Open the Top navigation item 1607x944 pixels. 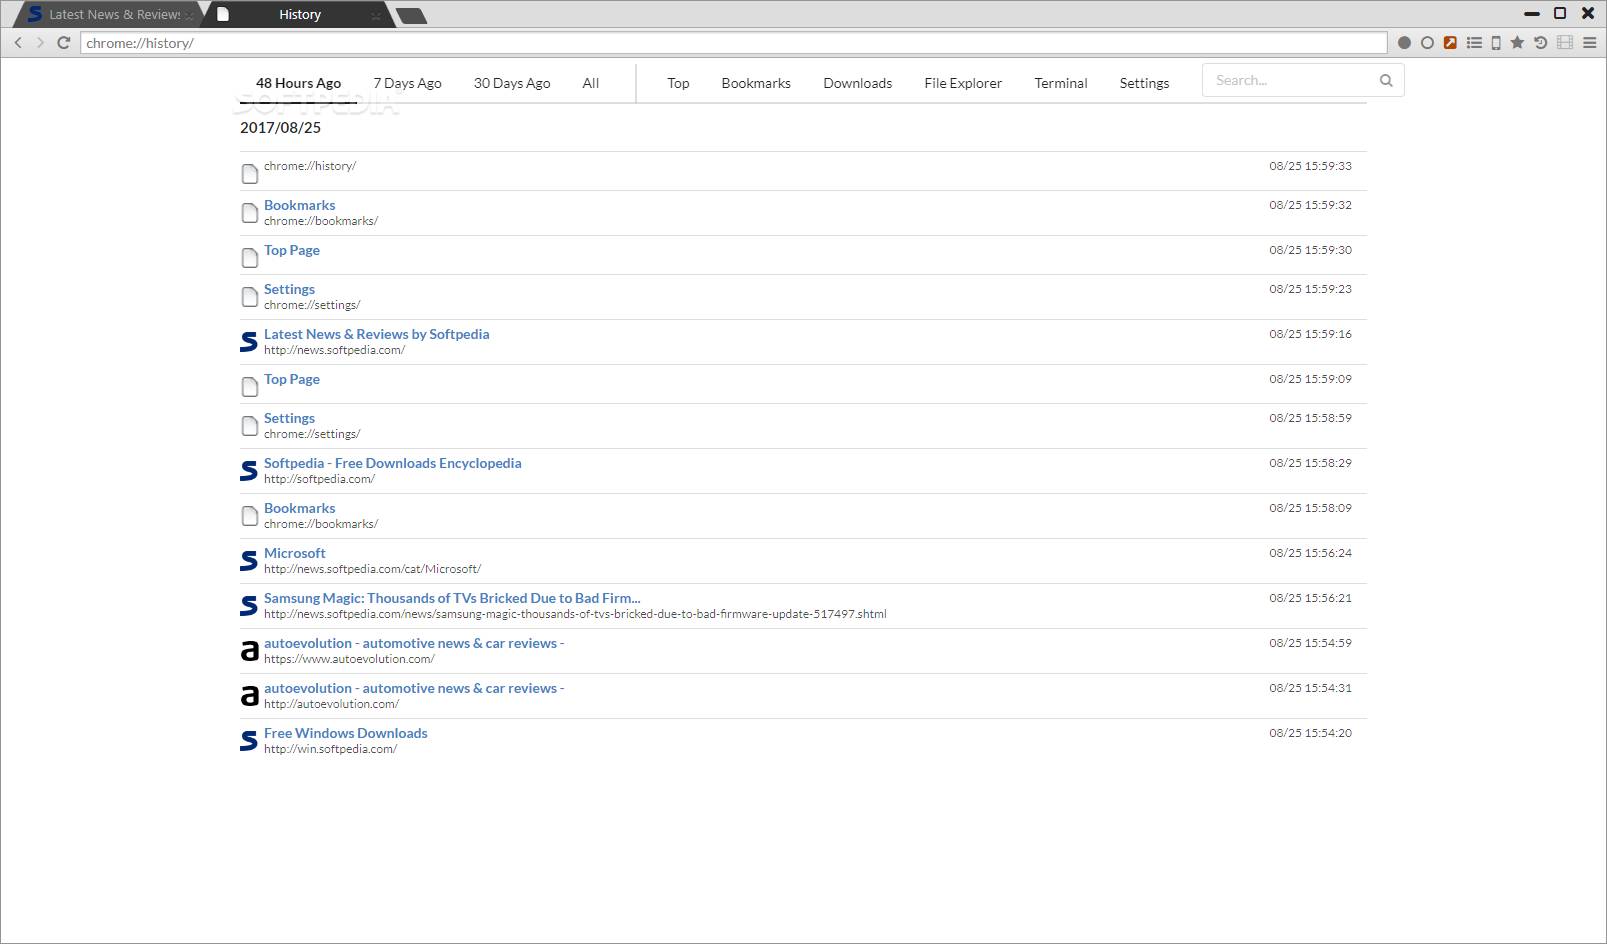coord(678,83)
